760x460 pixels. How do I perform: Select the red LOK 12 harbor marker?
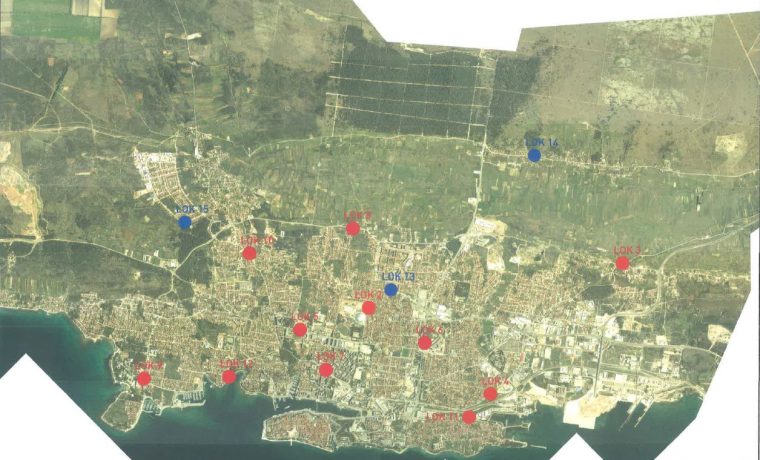coord(229,377)
